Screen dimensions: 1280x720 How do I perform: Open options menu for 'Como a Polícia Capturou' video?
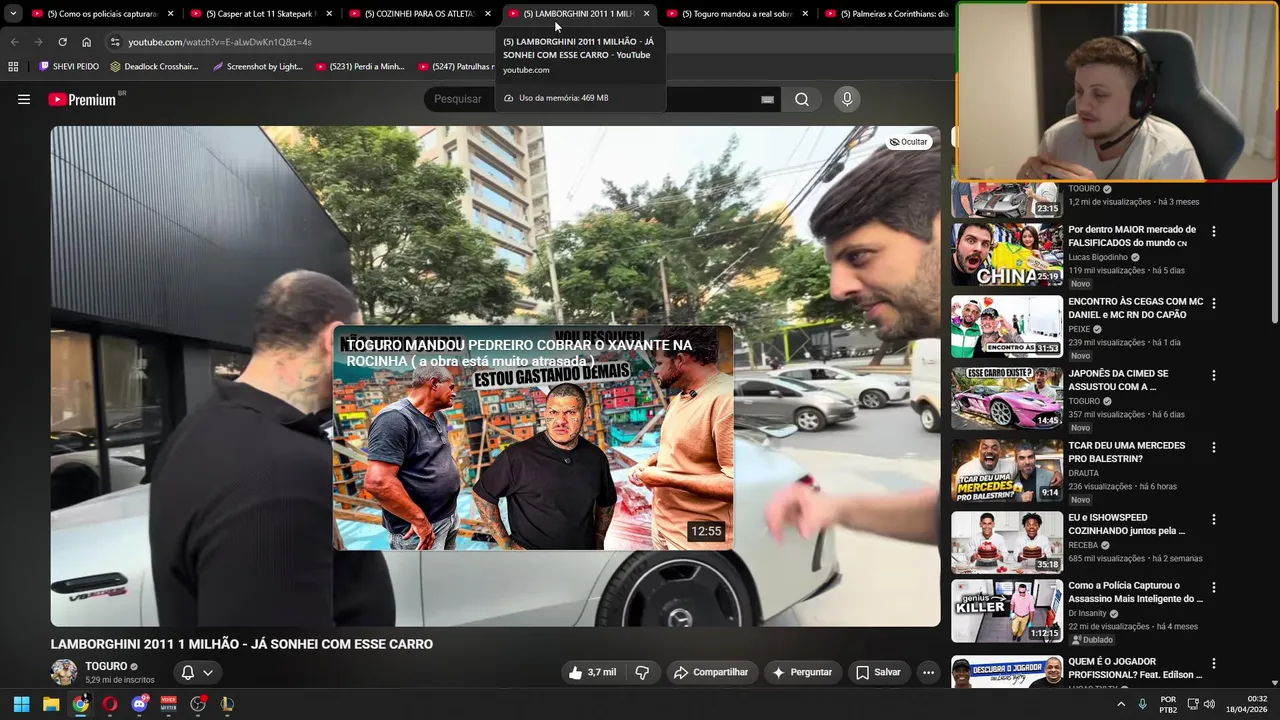(x=1214, y=587)
